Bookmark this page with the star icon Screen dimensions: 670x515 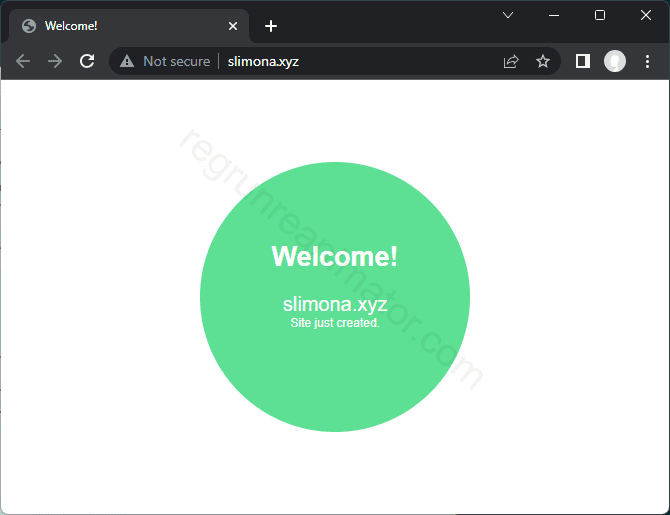pyautogui.click(x=543, y=61)
